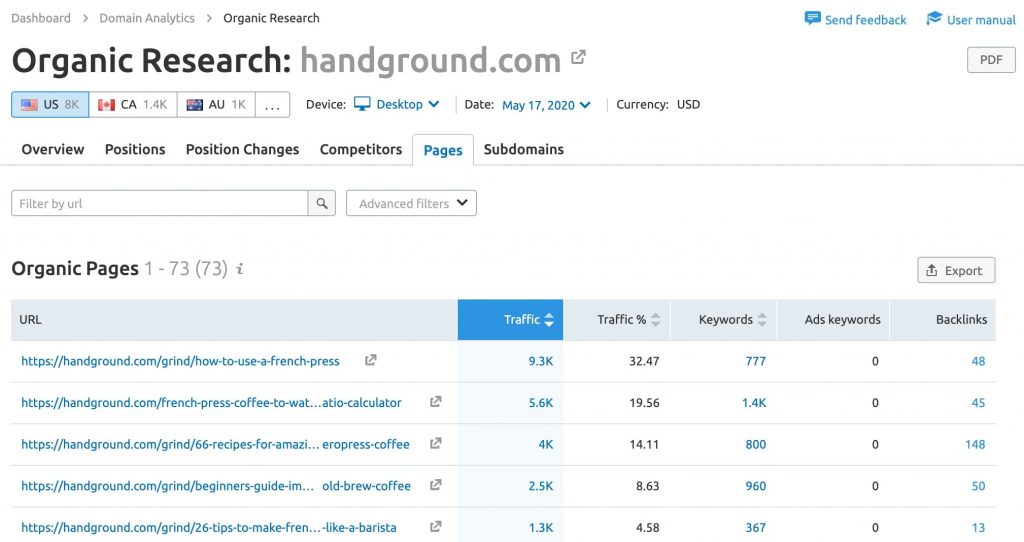The image size is (1024, 542).
Task: Click backlinks value 148
Action: coord(975,445)
